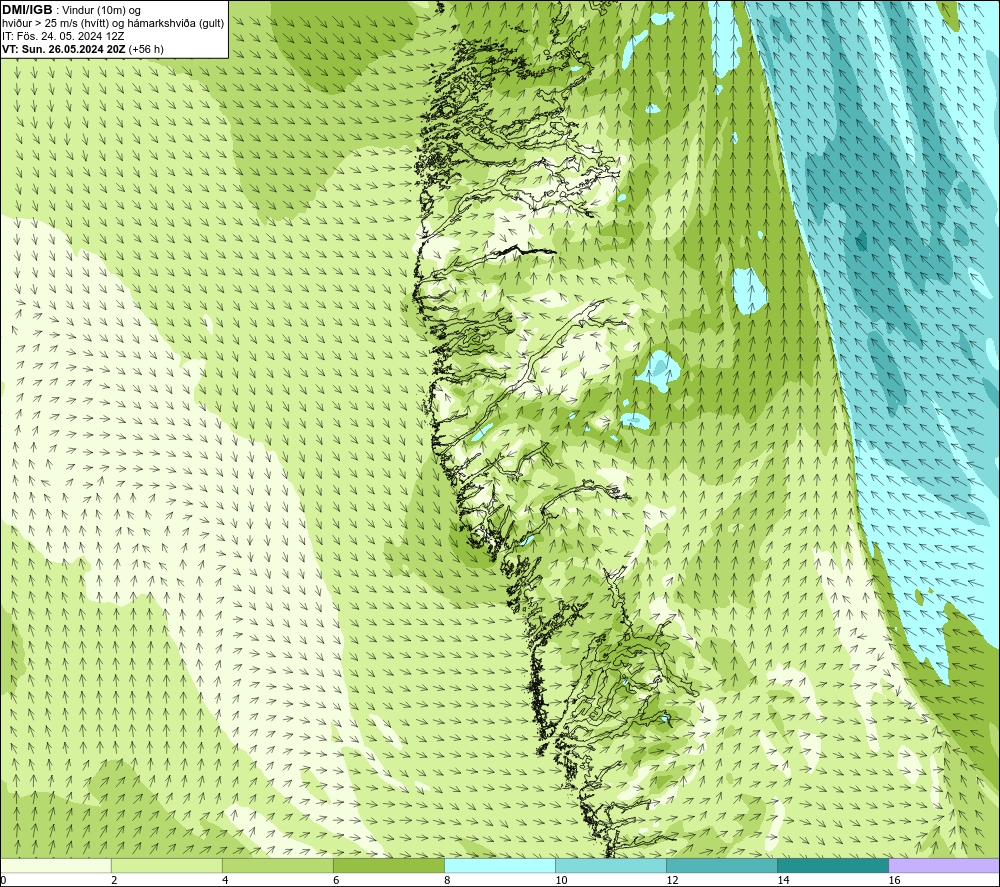Click the purple swatch above 16 m/s
The width and height of the screenshot is (1000, 887).
click(x=944, y=865)
